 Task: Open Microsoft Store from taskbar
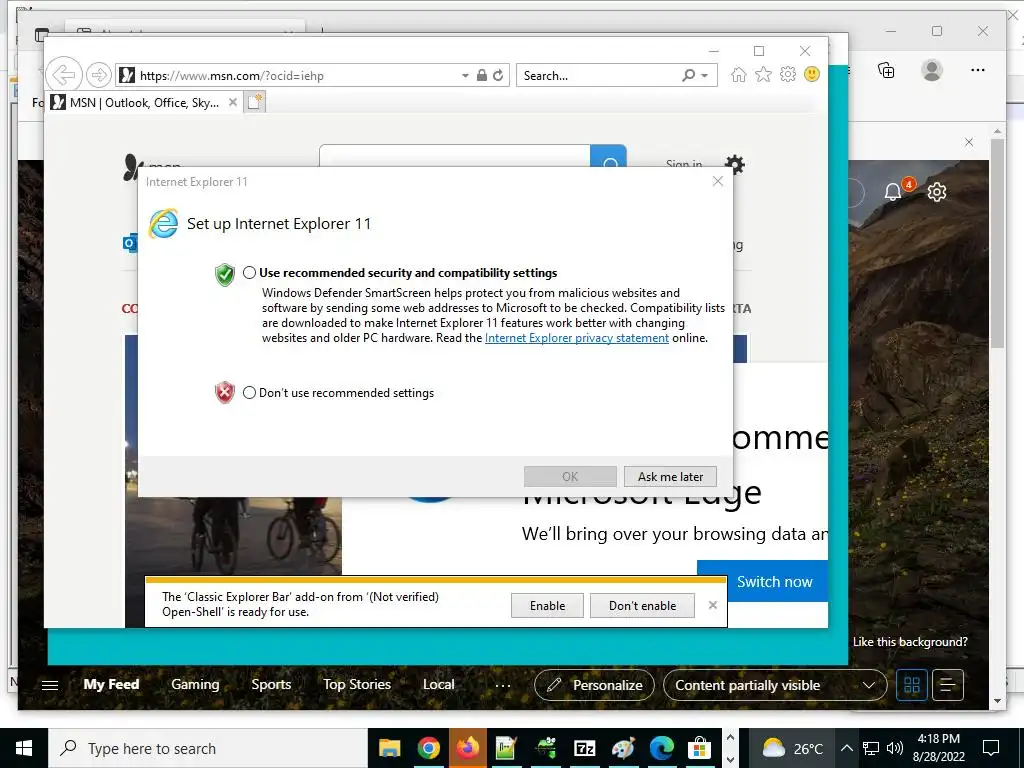[x=699, y=748]
